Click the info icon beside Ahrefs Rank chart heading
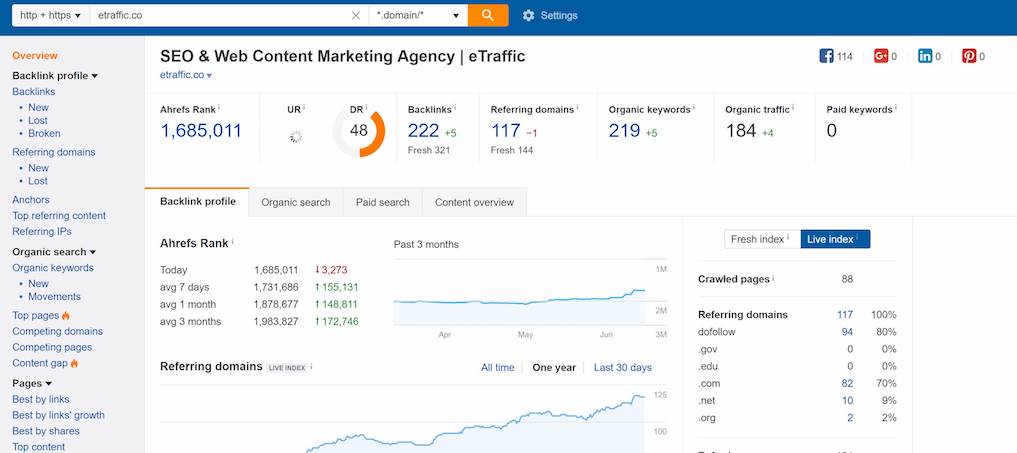 click(x=232, y=242)
